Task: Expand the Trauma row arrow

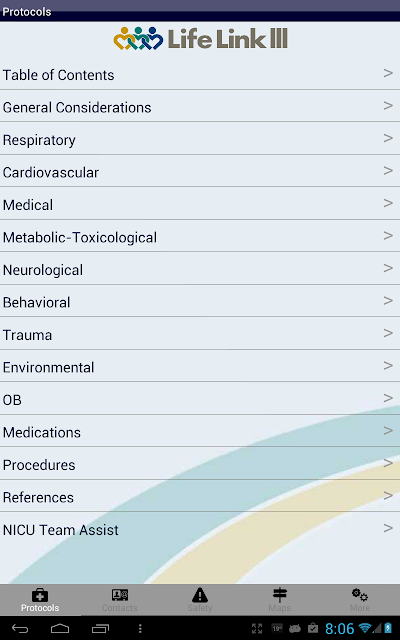Action: pyautogui.click(x=388, y=333)
